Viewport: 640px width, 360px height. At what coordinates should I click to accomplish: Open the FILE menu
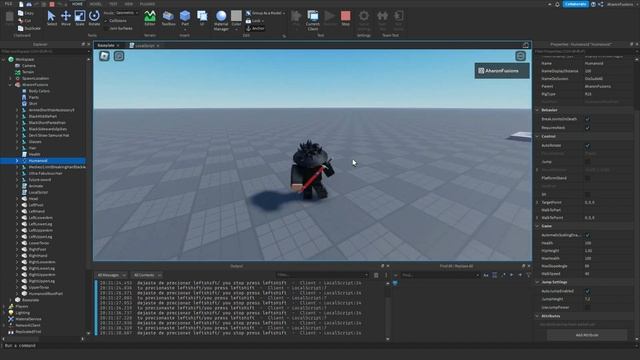pos(8,4)
